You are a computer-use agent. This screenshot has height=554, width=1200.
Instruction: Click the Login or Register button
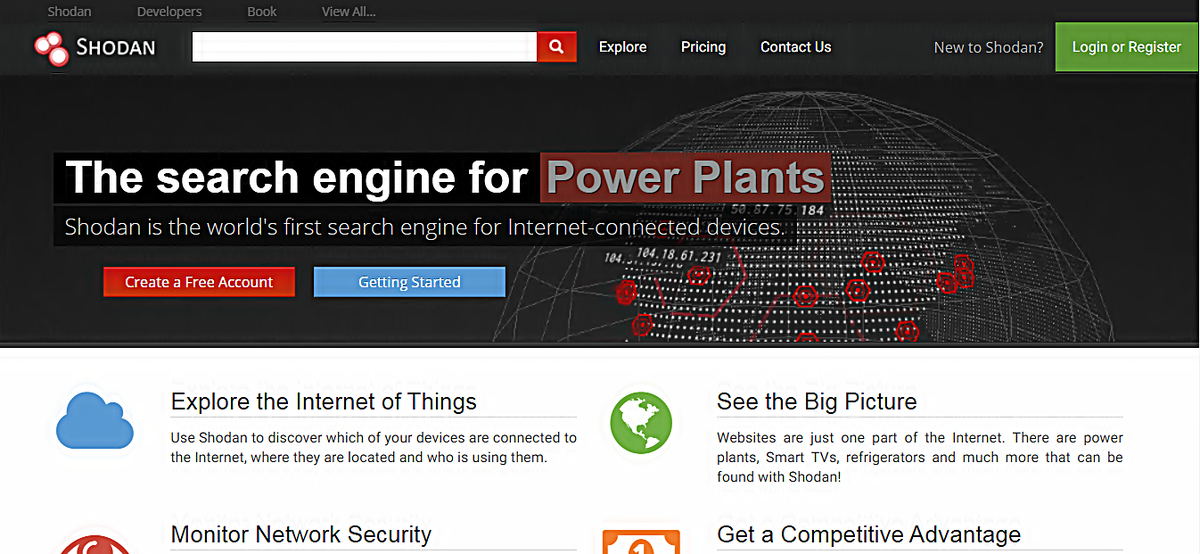[1127, 47]
